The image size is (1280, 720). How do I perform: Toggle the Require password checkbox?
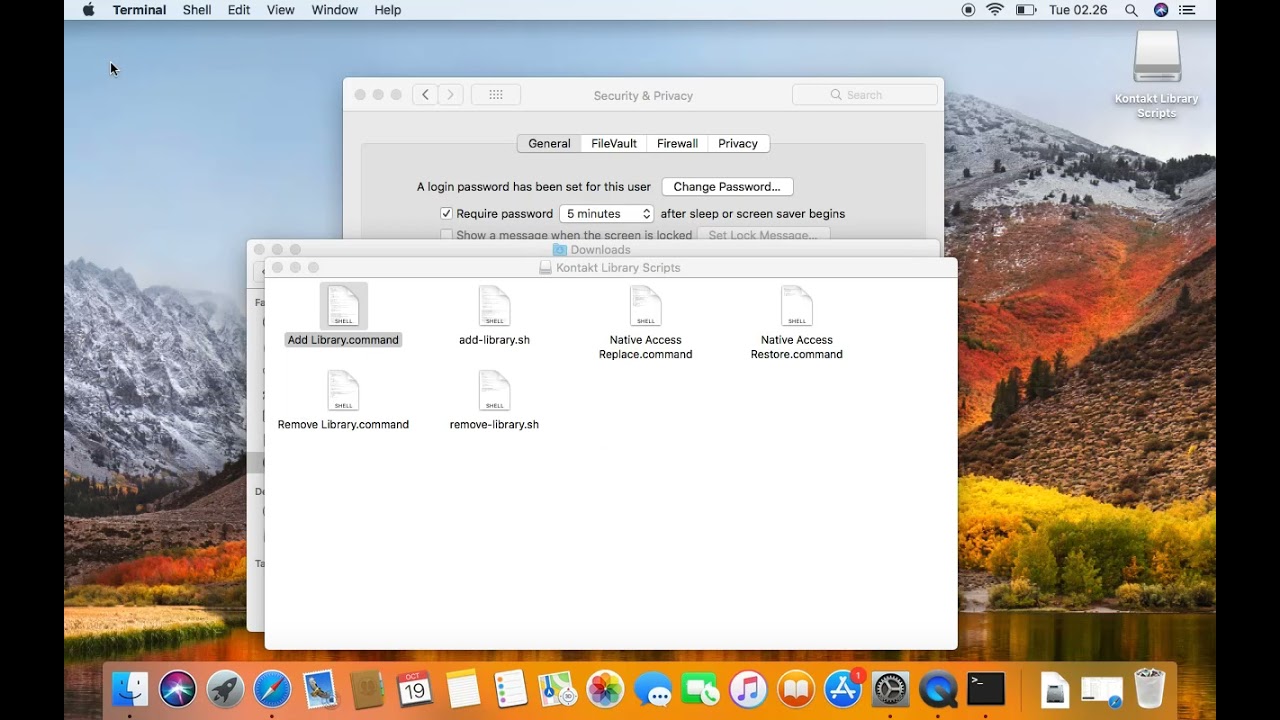[x=447, y=213]
